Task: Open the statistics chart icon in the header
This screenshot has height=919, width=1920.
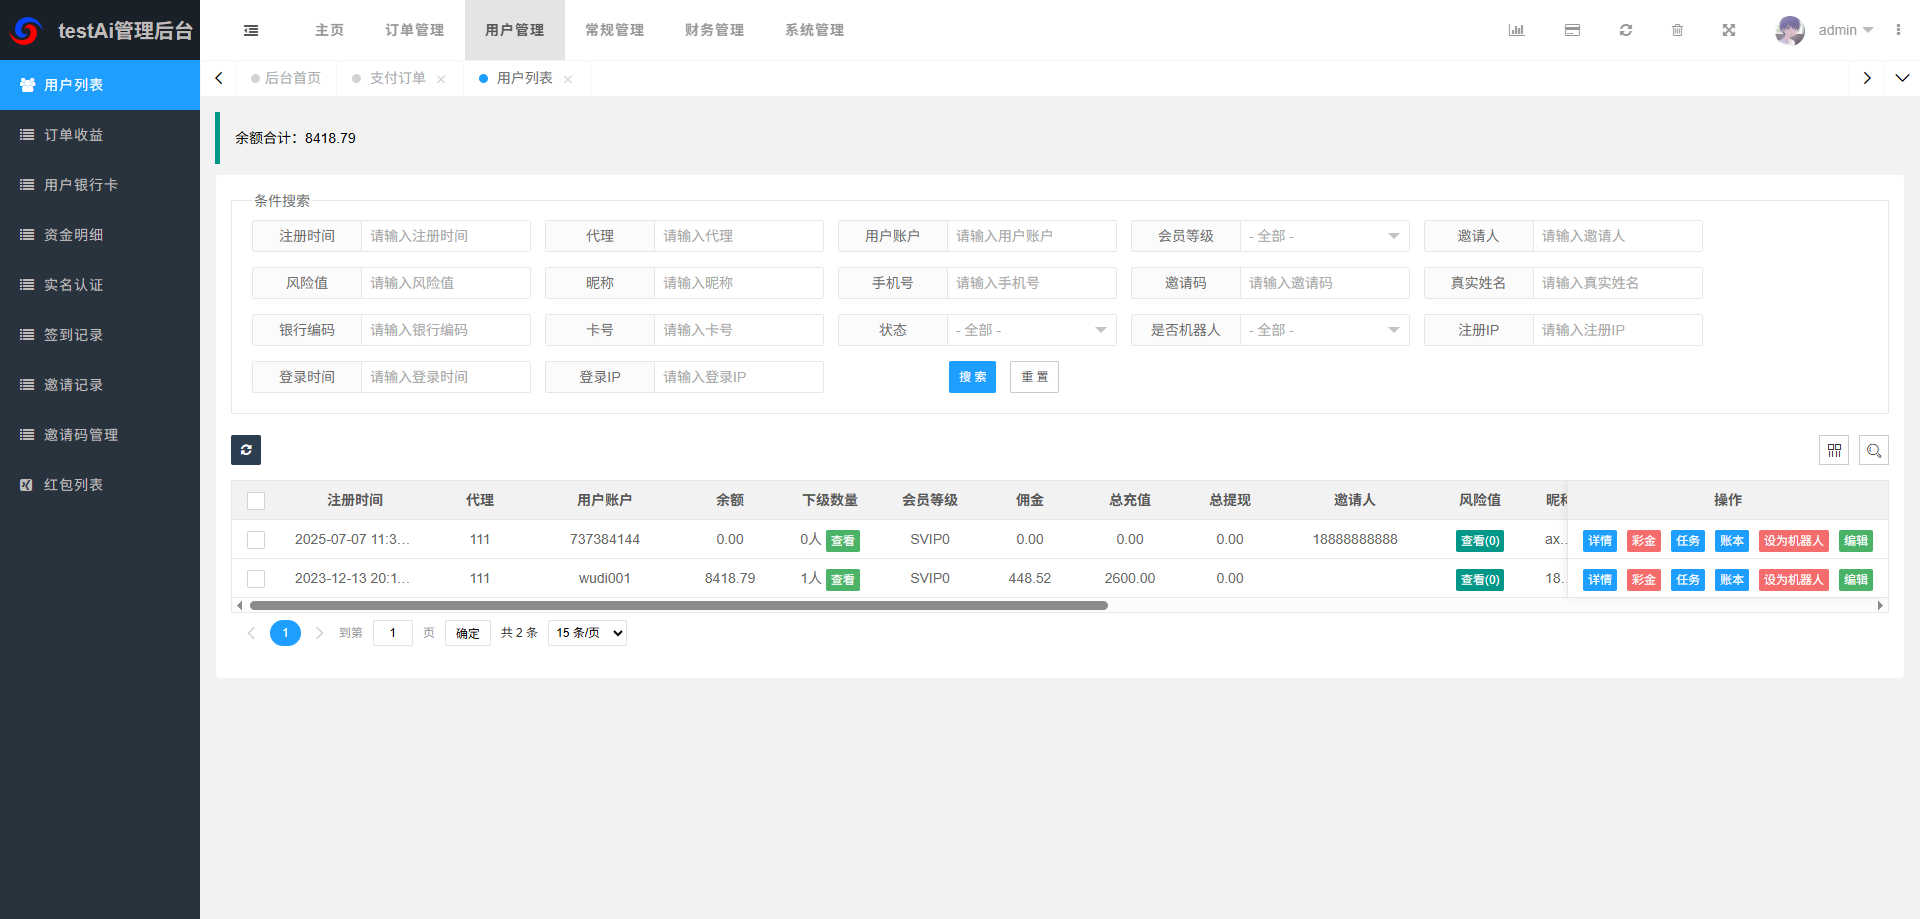Action: pyautogui.click(x=1516, y=30)
